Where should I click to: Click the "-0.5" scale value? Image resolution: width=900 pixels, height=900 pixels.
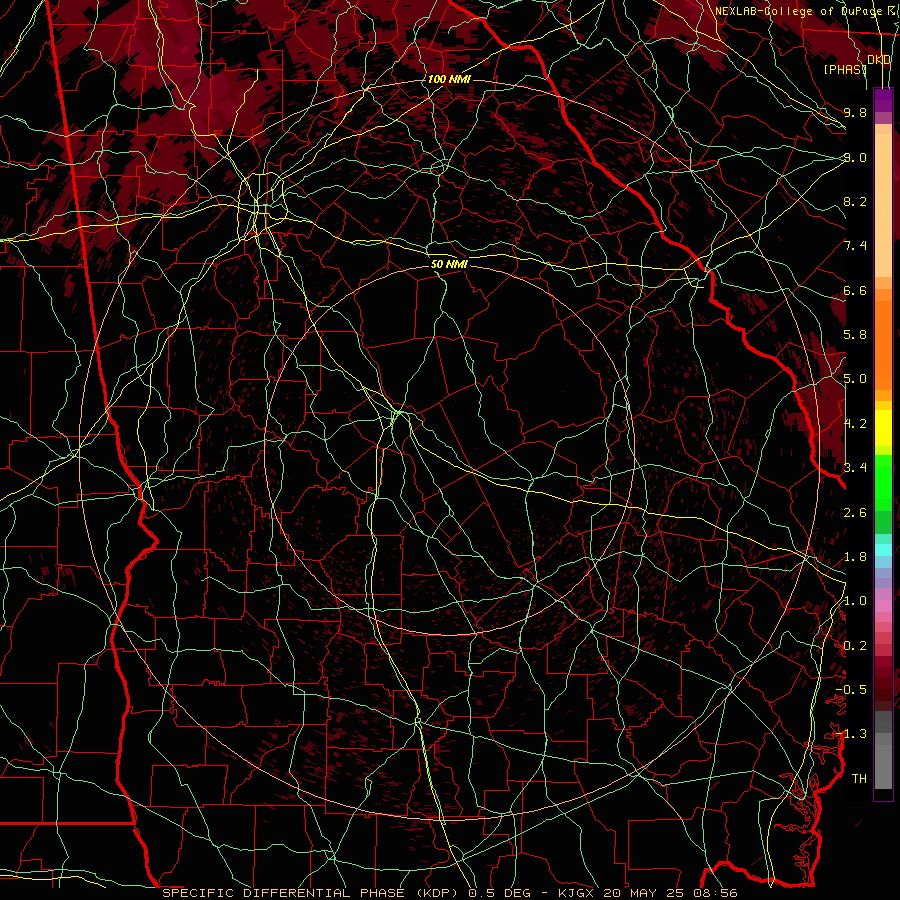[x=852, y=690]
